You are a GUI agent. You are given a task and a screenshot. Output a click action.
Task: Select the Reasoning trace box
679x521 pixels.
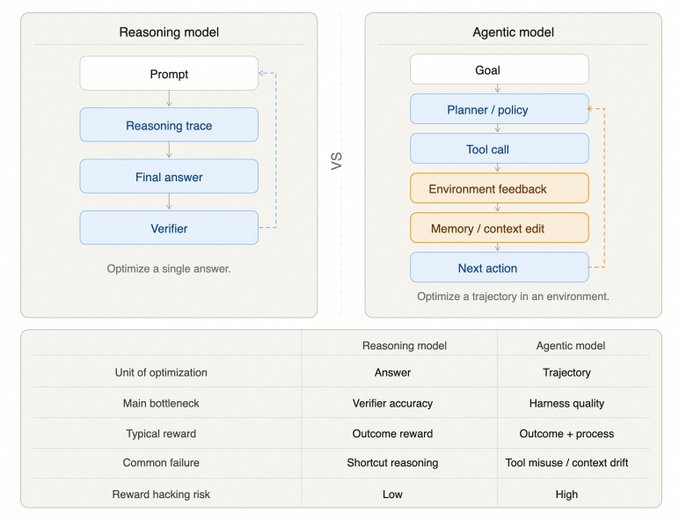pyautogui.click(x=169, y=126)
